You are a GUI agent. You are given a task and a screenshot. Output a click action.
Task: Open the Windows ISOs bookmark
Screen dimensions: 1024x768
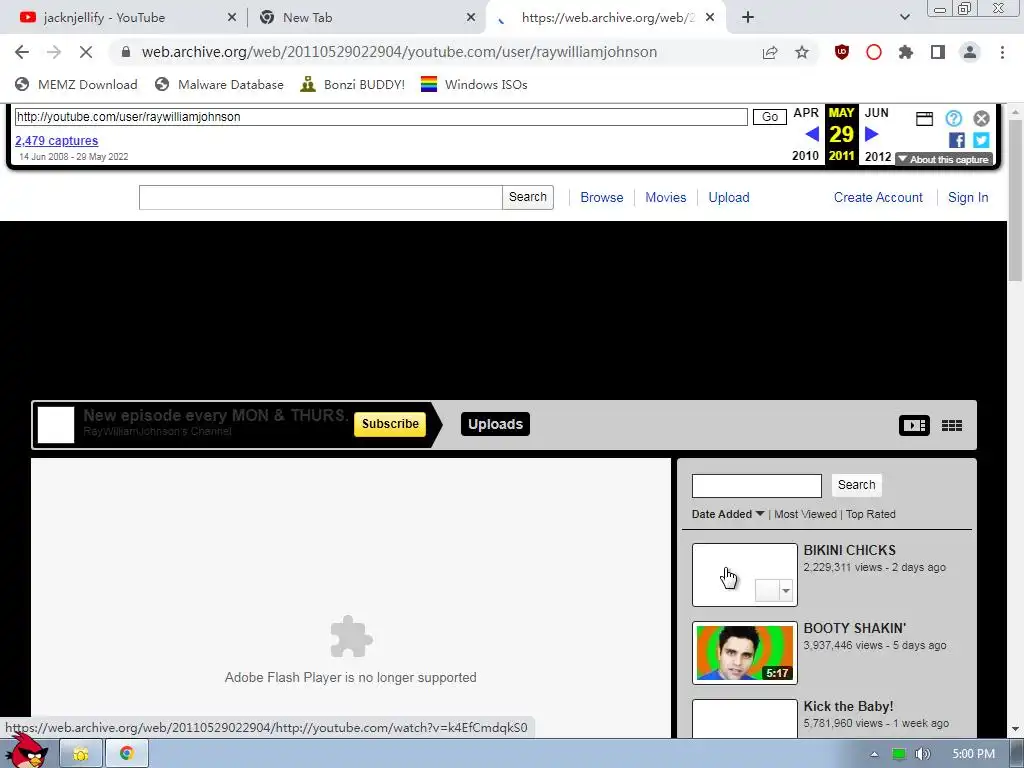pos(474,84)
